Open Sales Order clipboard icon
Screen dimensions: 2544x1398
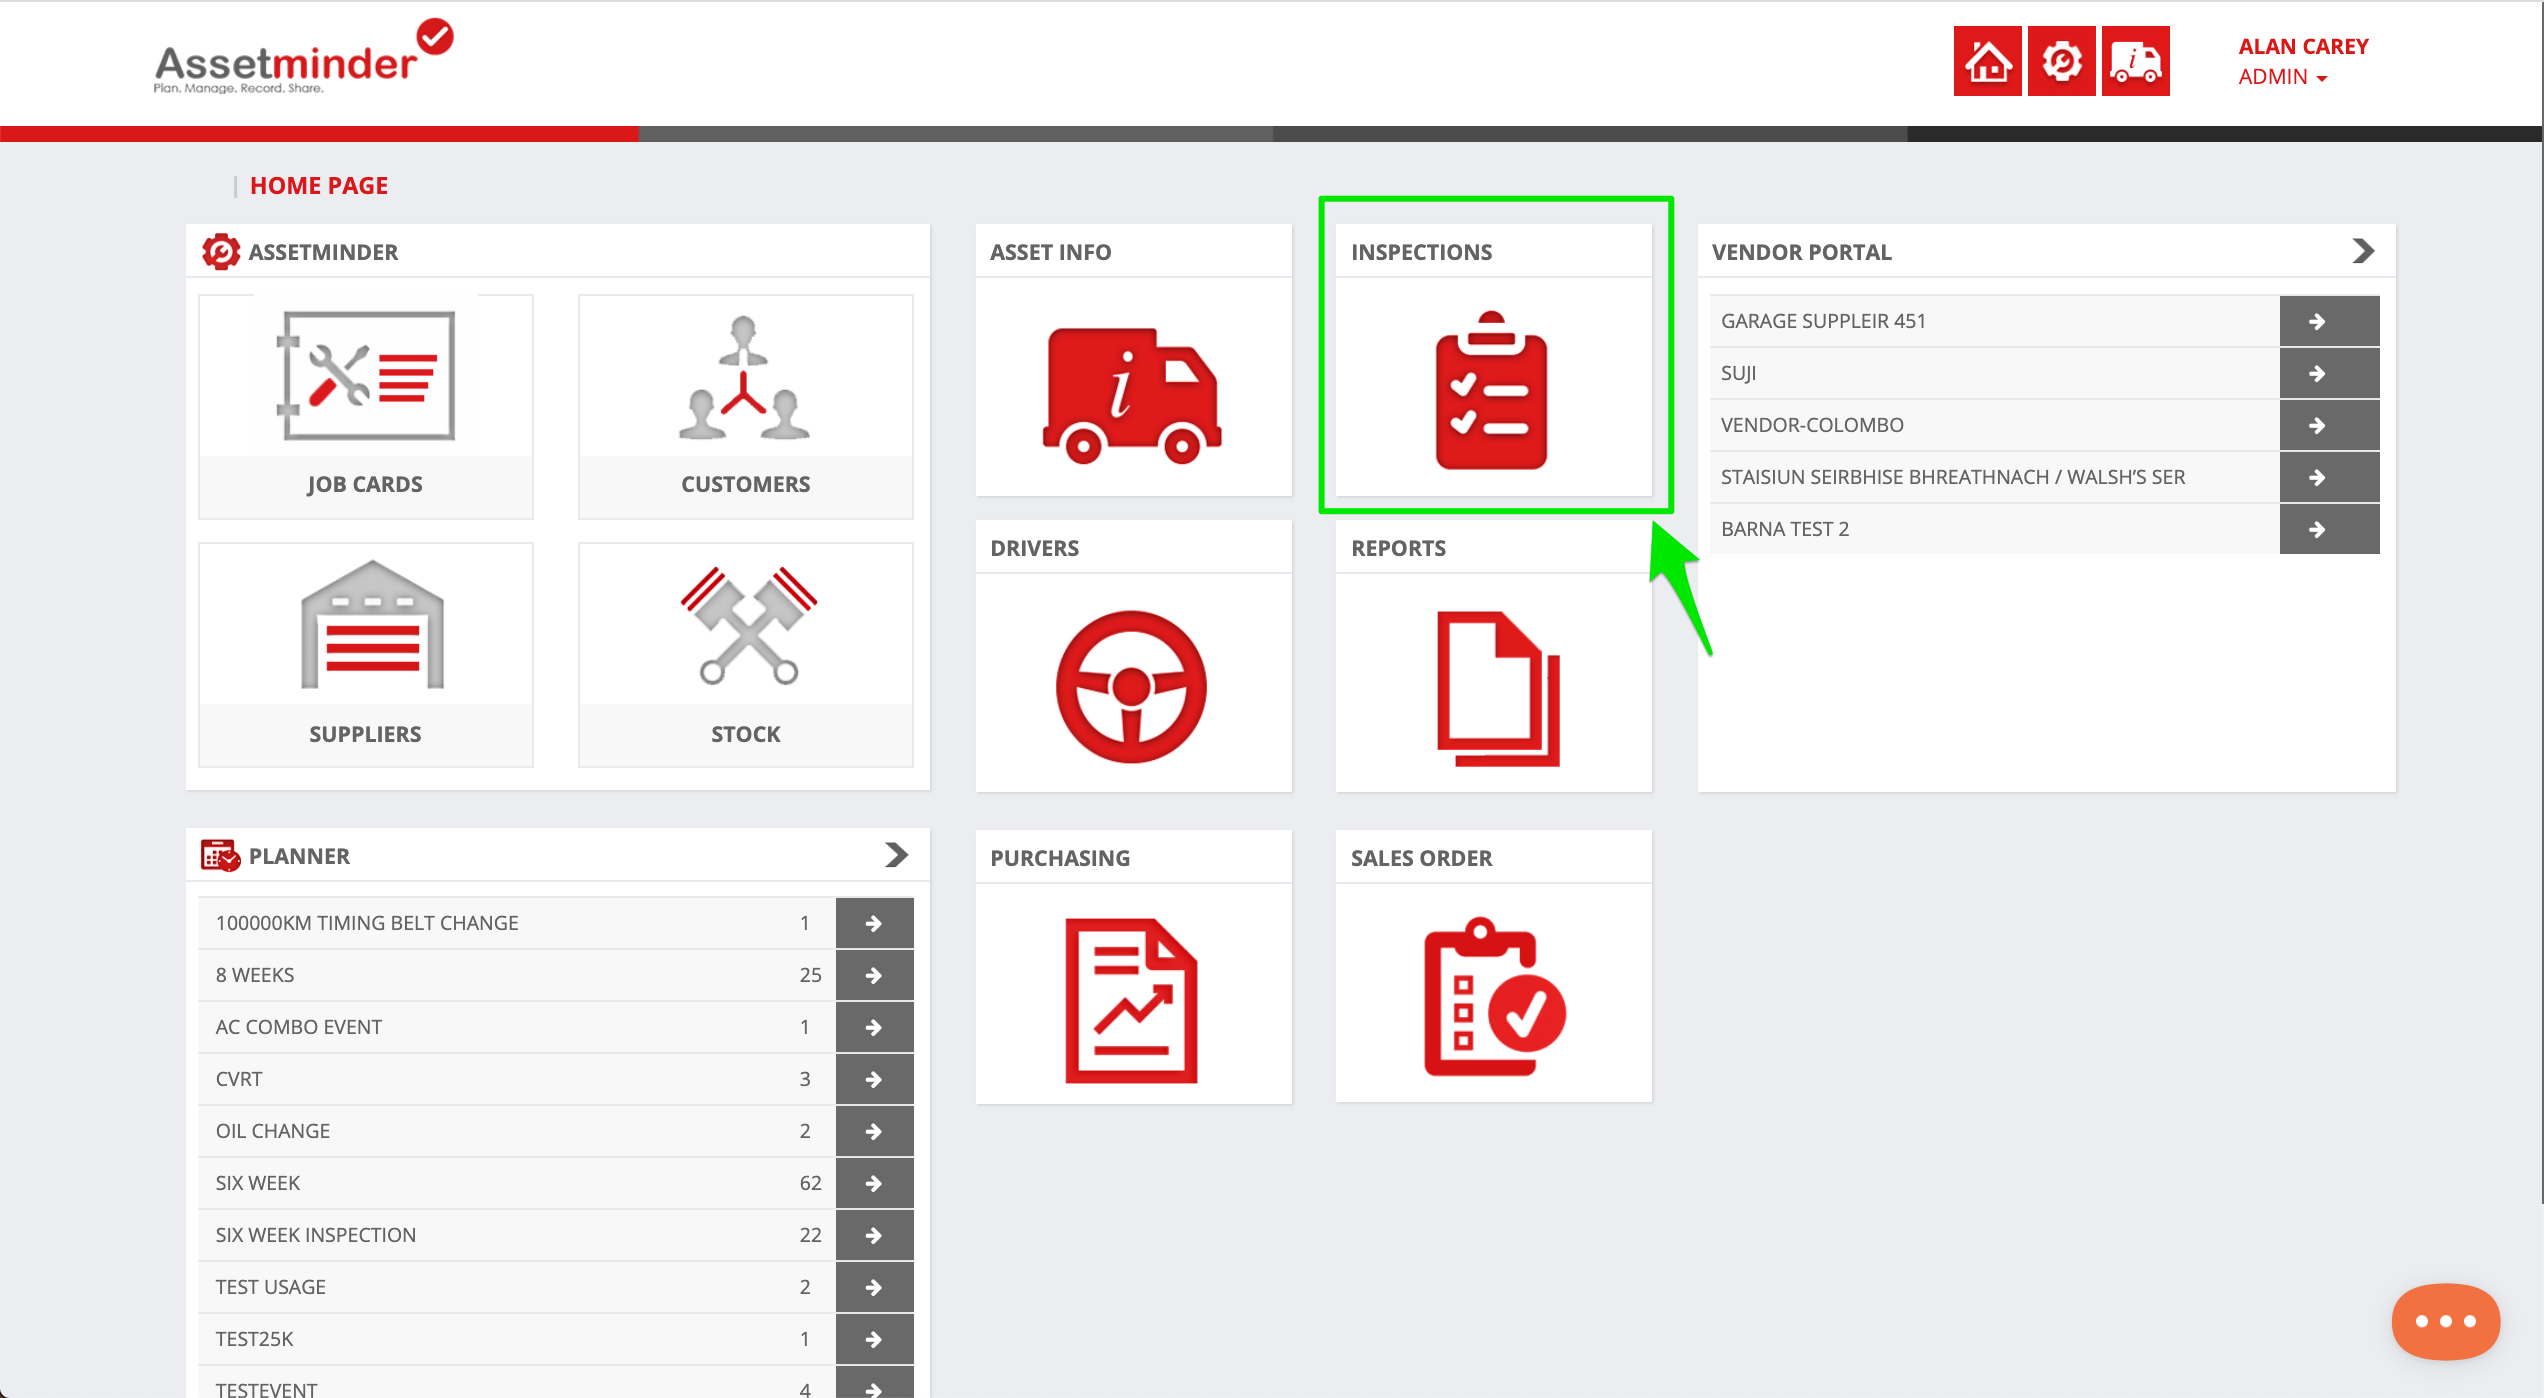(1494, 997)
